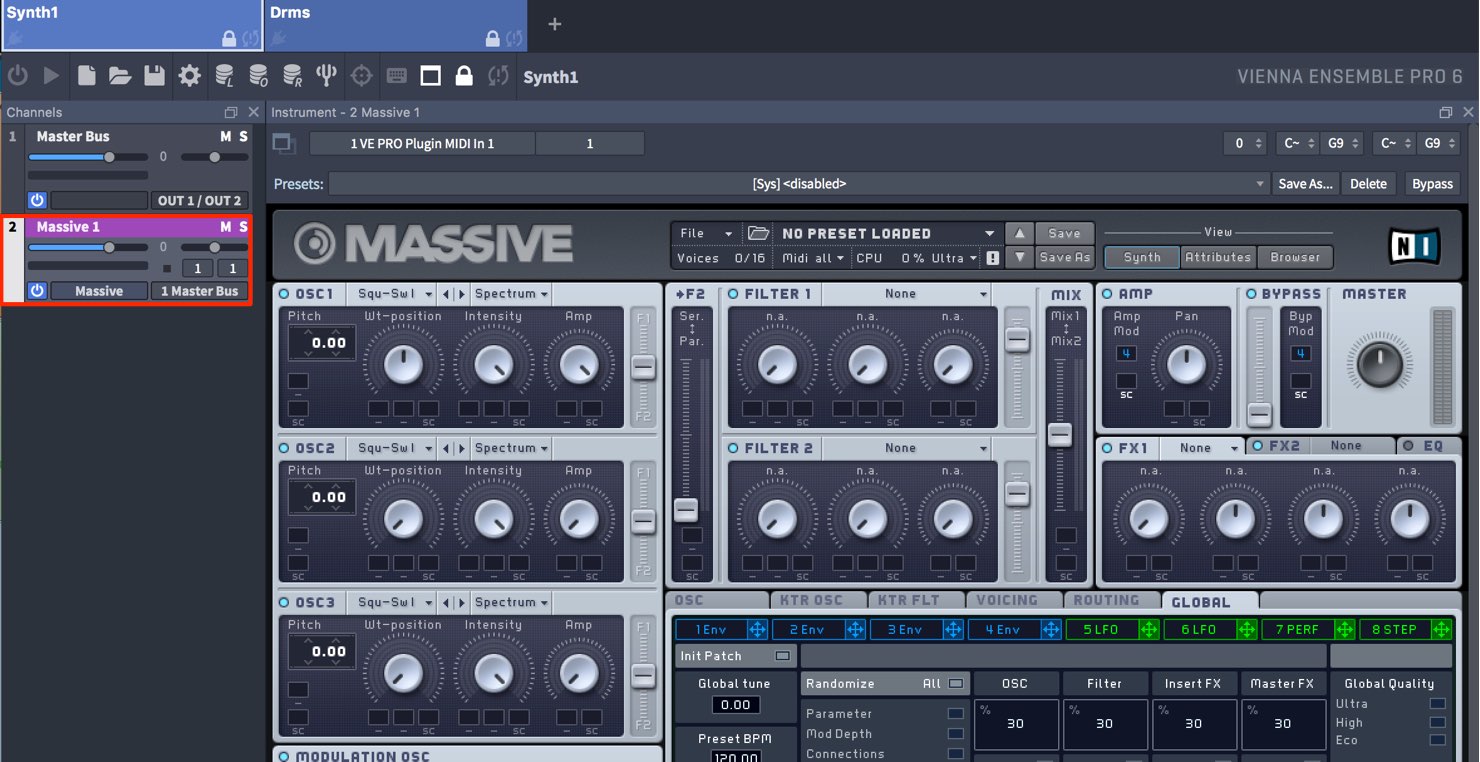1480x762 pixels.
Task: Click the plugin window icon beside the MIDI In field
Action: point(285,144)
